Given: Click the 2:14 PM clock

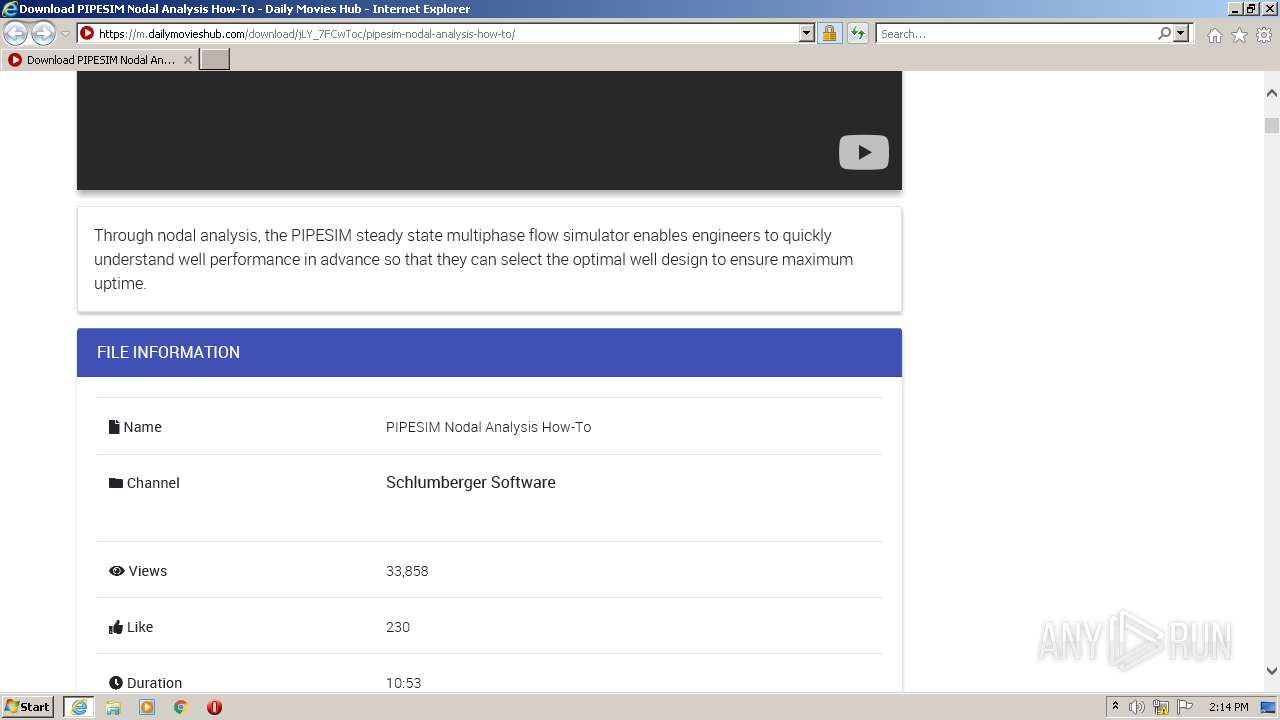Looking at the screenshot, I should (1228, 707).
